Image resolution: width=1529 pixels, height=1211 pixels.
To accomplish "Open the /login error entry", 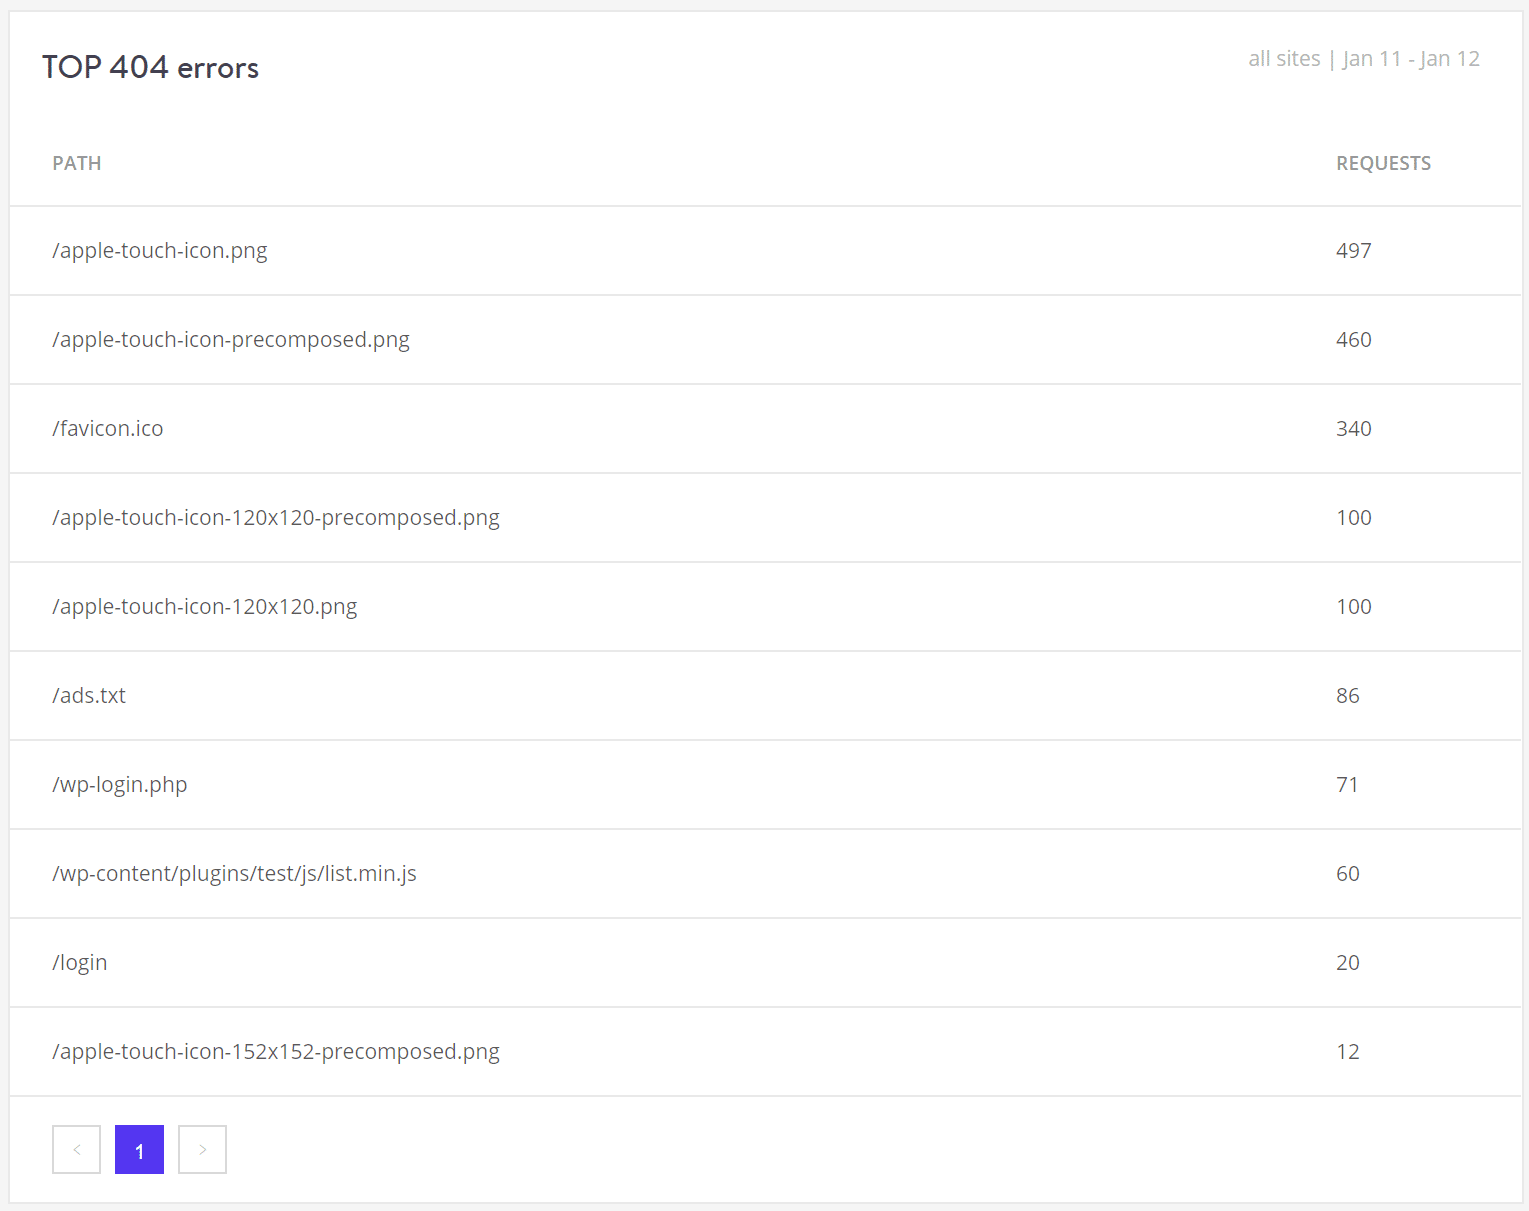I will [x=79, y=962].
